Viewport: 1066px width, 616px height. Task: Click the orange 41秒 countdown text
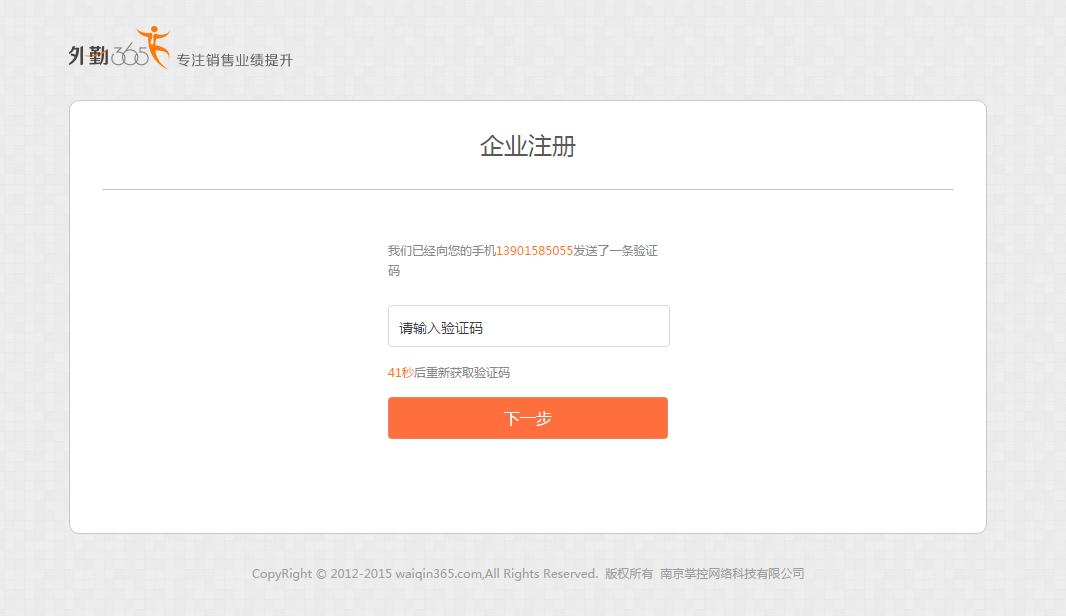(400, 373)
